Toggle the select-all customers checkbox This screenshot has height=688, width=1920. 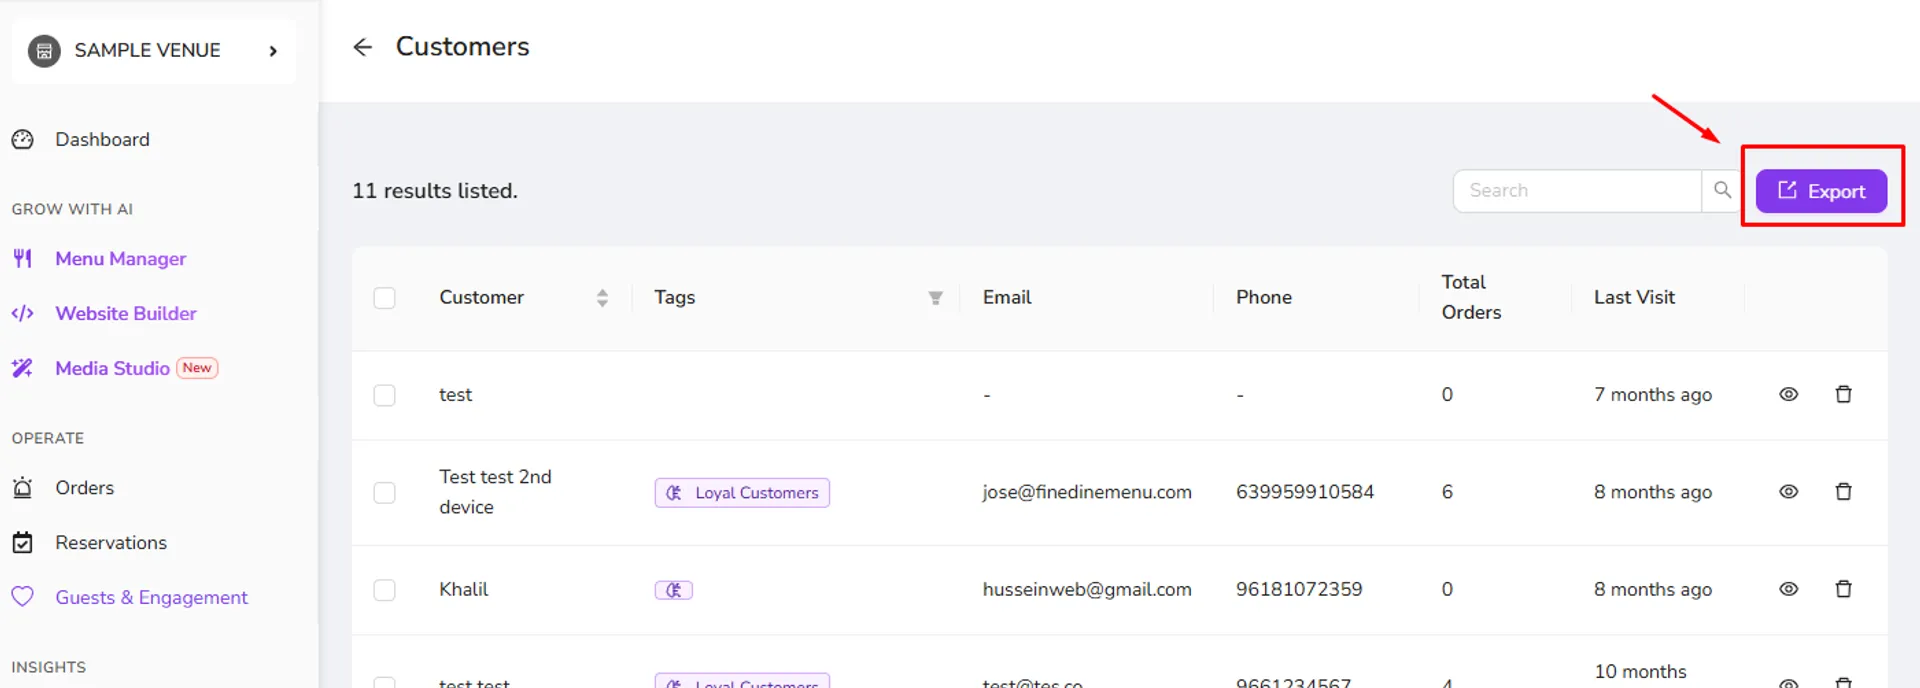[x=384, y=298]
